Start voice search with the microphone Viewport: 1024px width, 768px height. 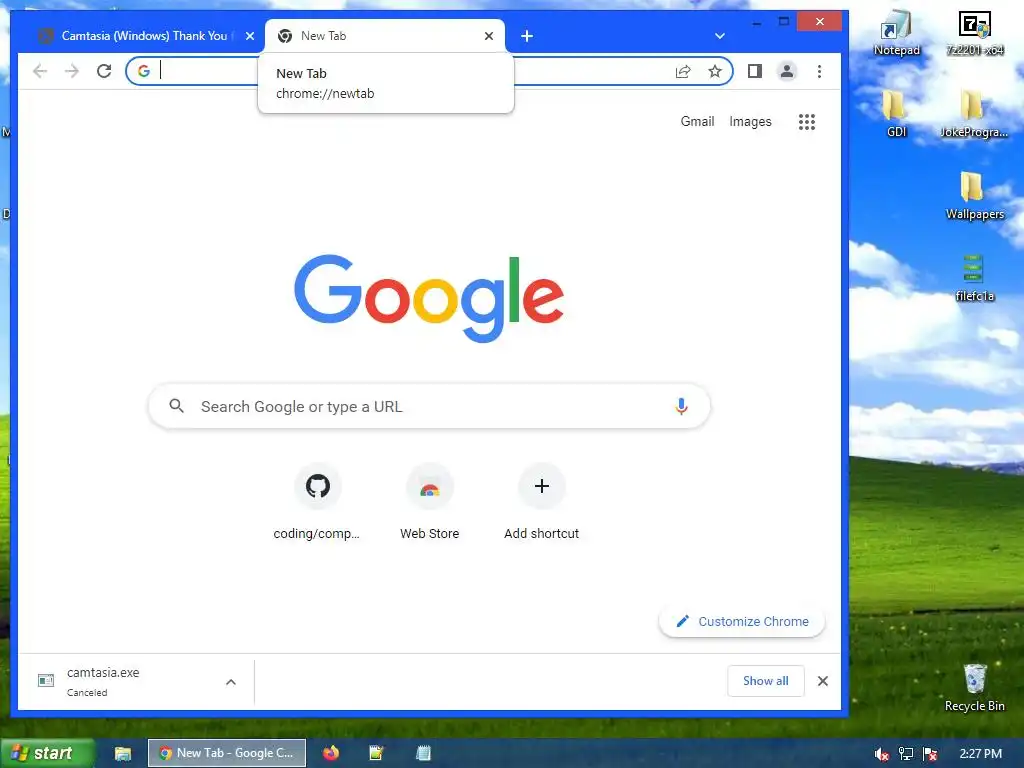click(x=680, y=406)
